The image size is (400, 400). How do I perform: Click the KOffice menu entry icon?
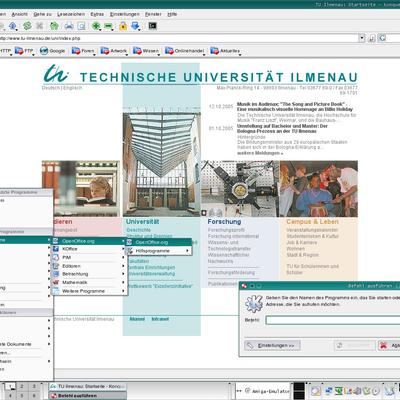tap(56, 249)
